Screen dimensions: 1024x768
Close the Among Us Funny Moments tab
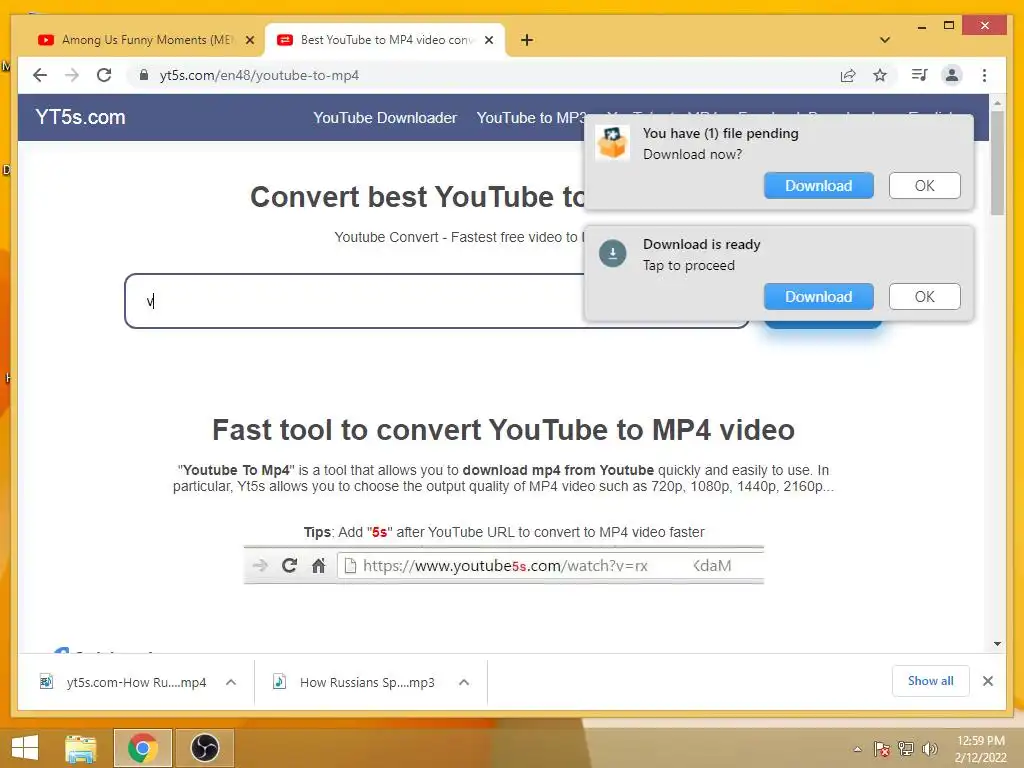[x=249, y=40]
